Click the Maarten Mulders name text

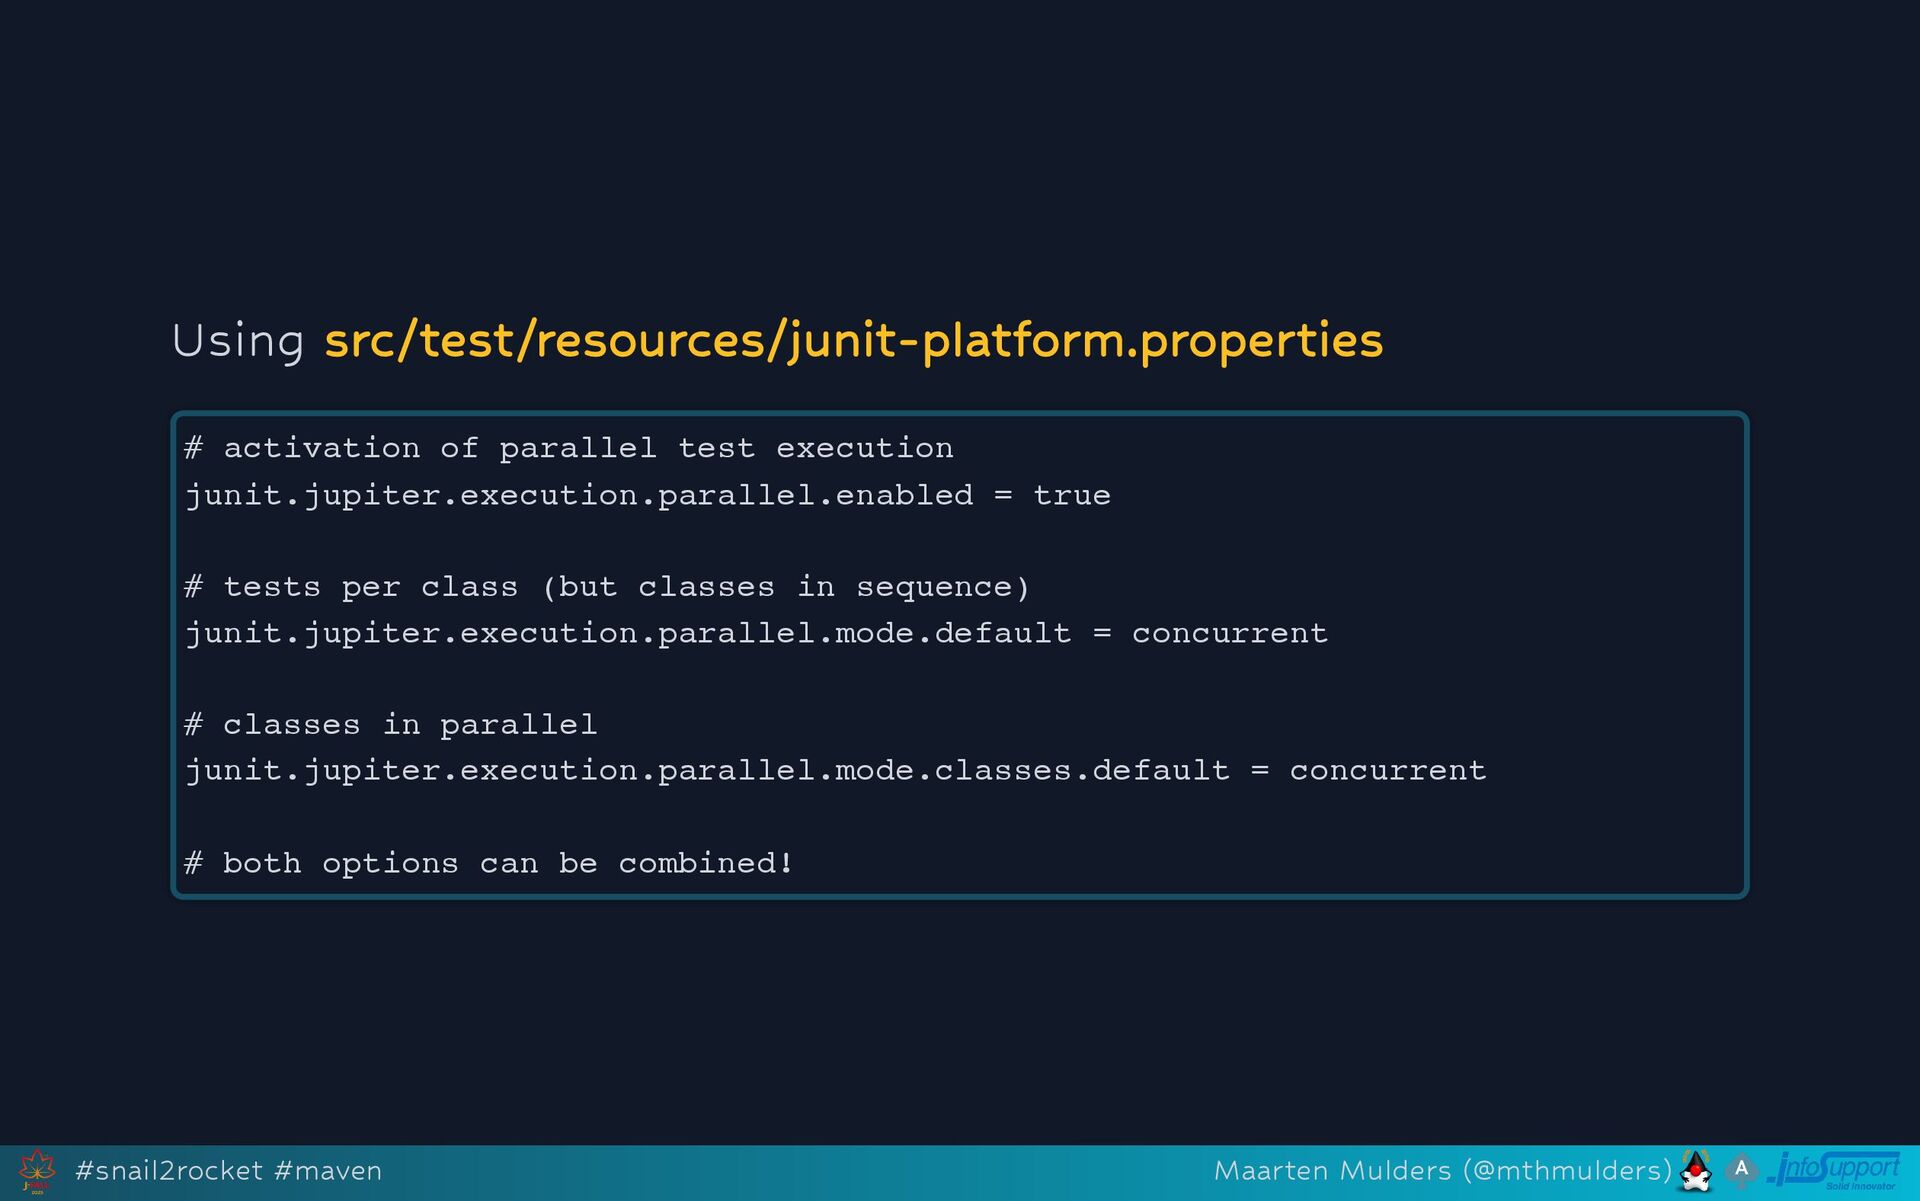(x=1332, y=1171)
